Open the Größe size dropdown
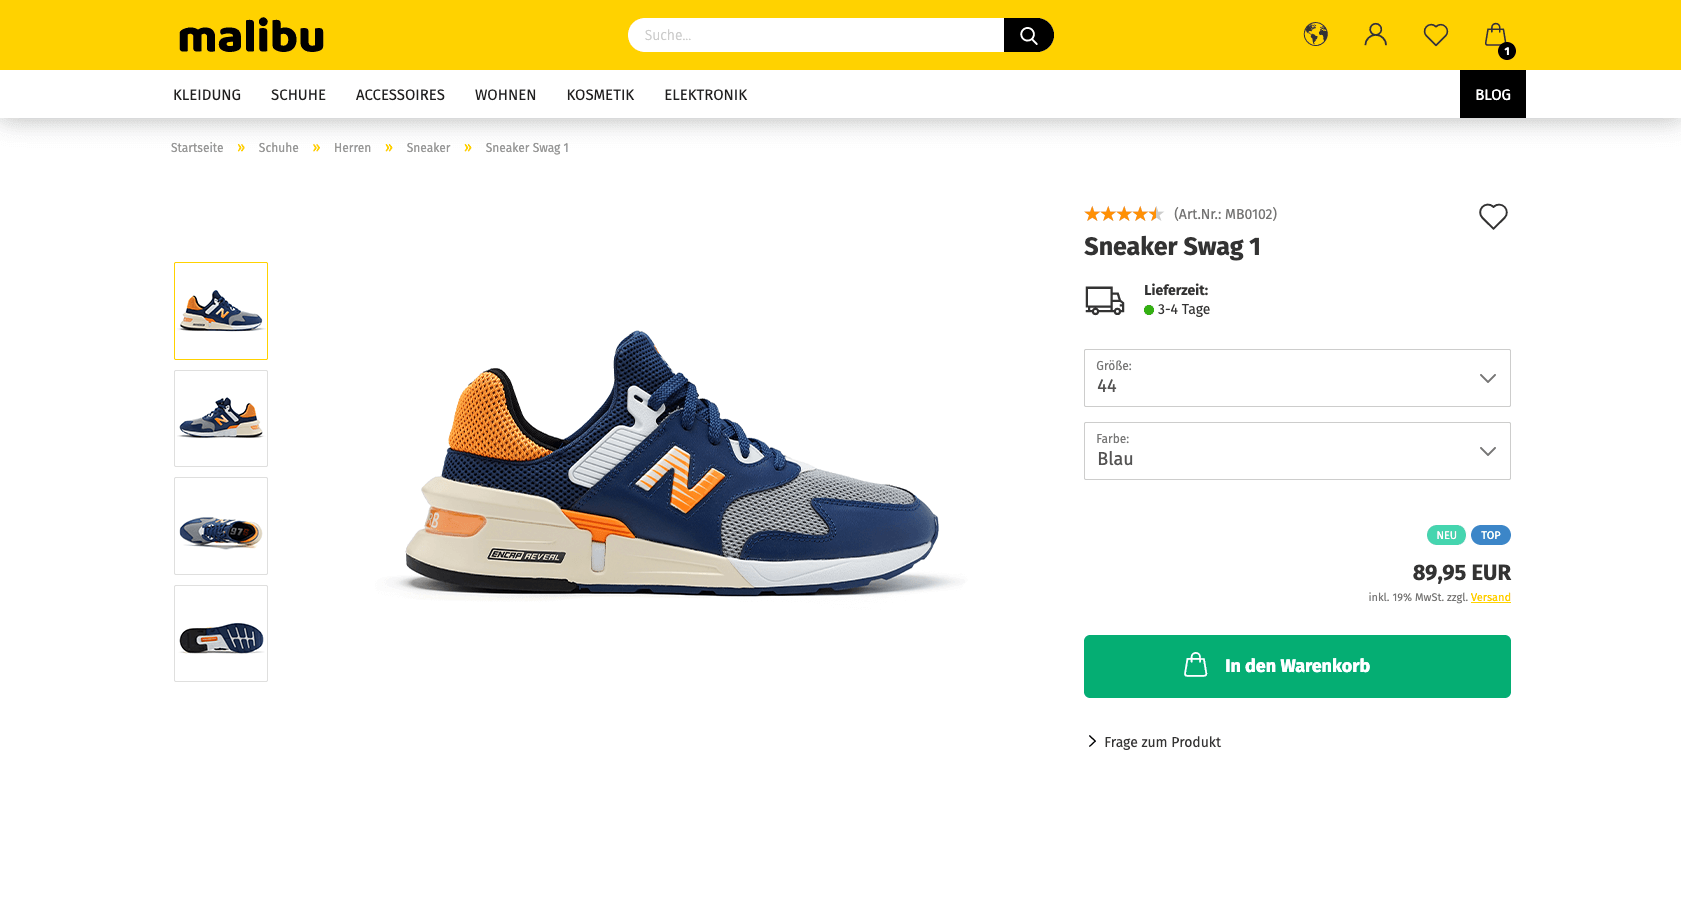 point(1296,378)
